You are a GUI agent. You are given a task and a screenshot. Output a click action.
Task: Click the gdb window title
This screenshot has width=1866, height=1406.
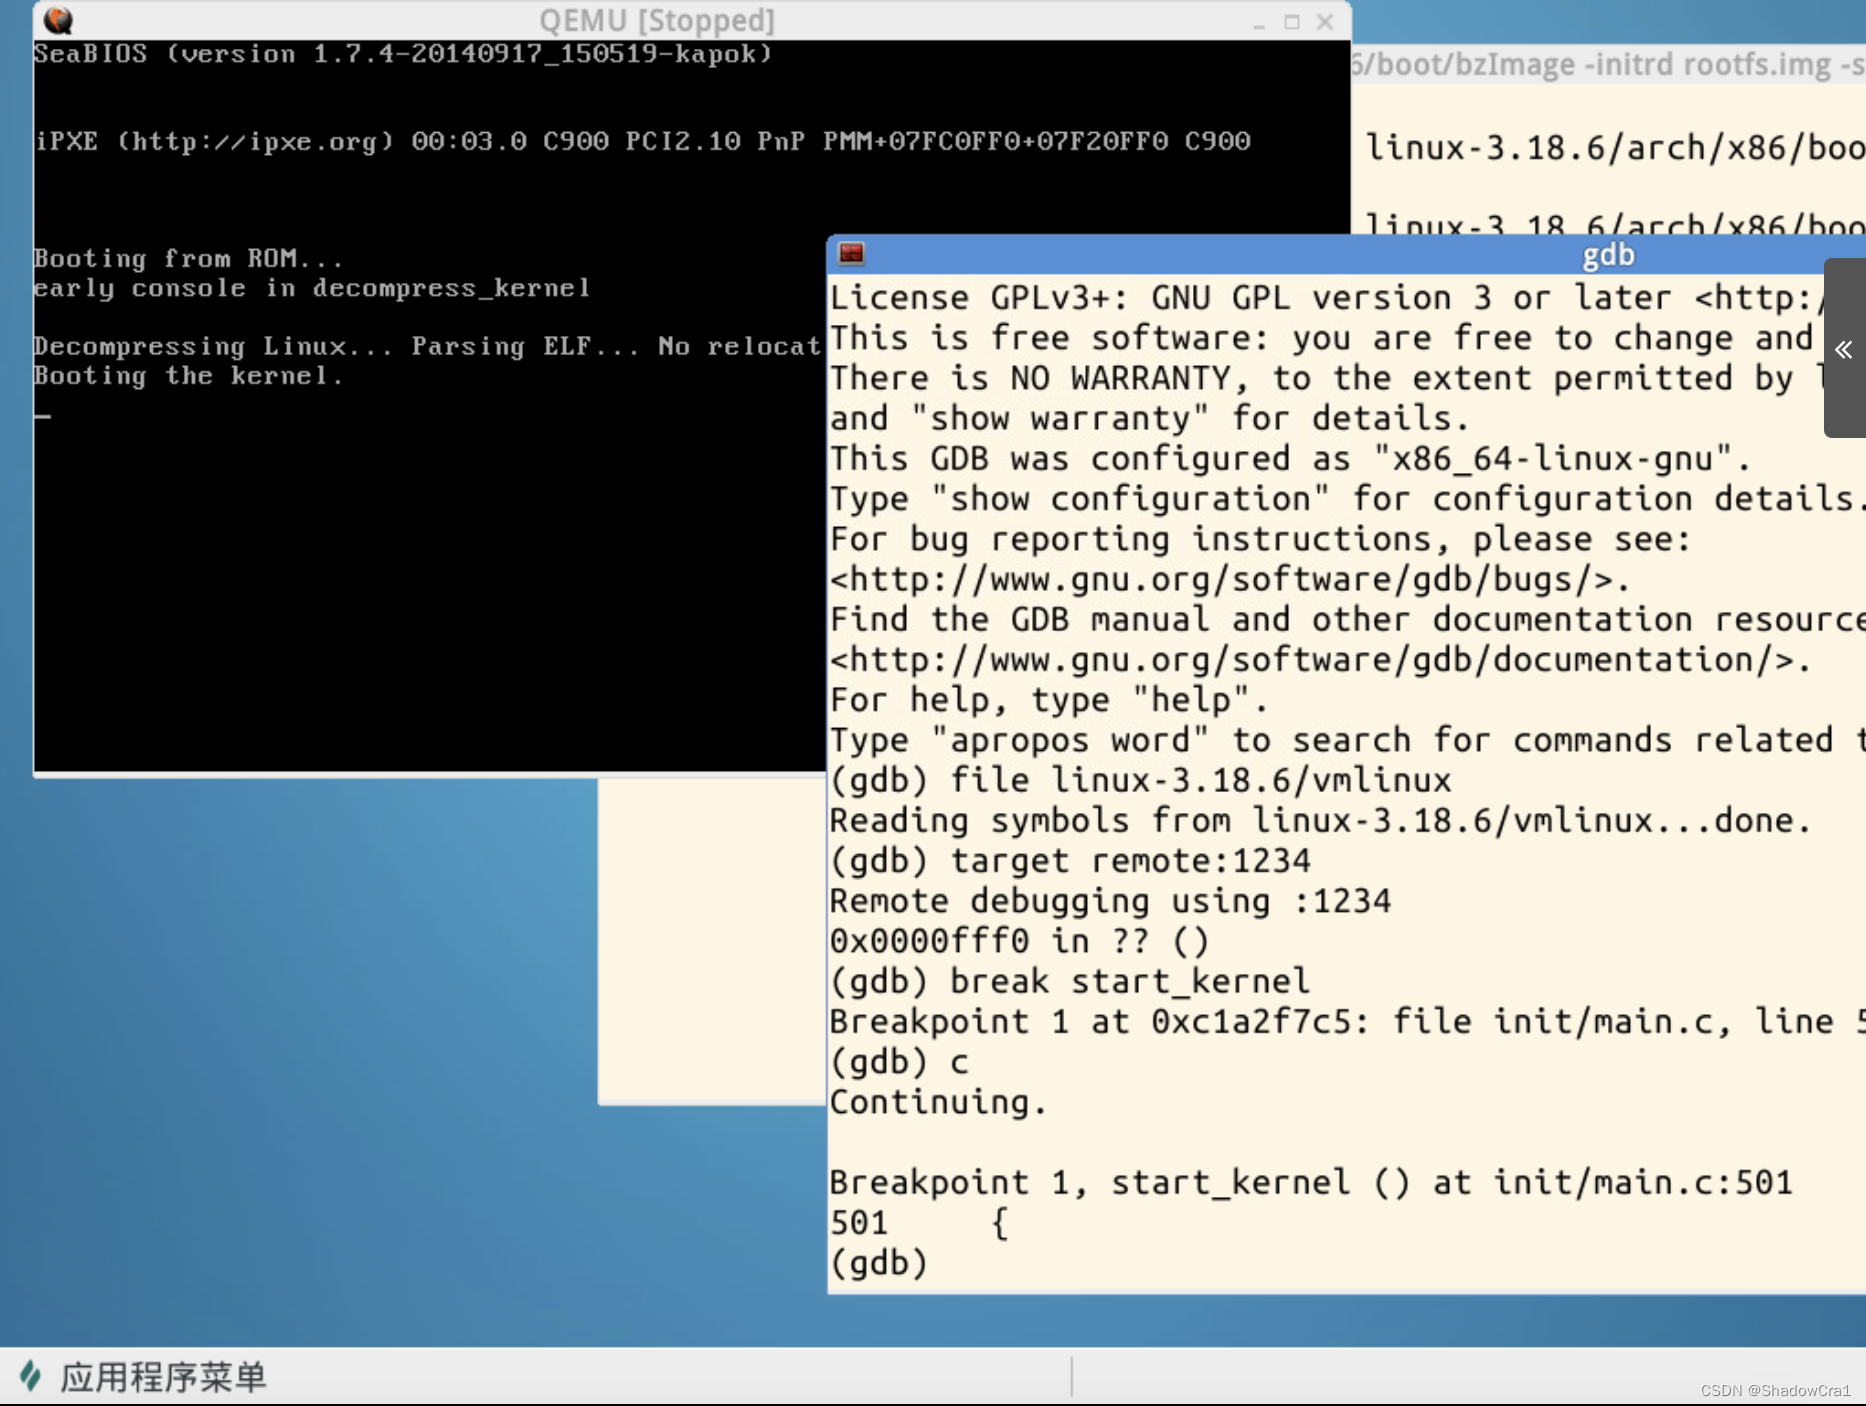pos(1608,255)
